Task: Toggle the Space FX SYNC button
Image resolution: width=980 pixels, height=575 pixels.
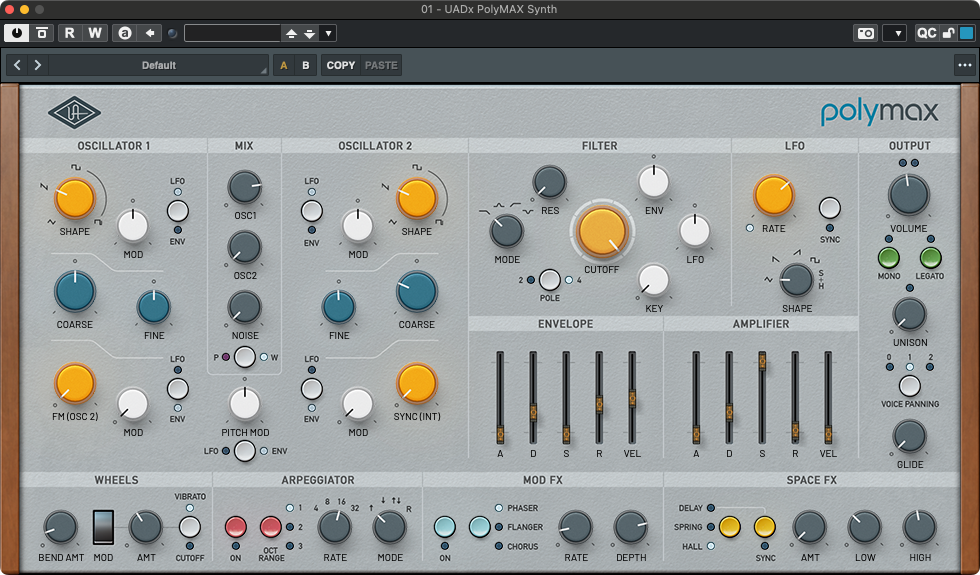Action: click(x=764, y=527)
